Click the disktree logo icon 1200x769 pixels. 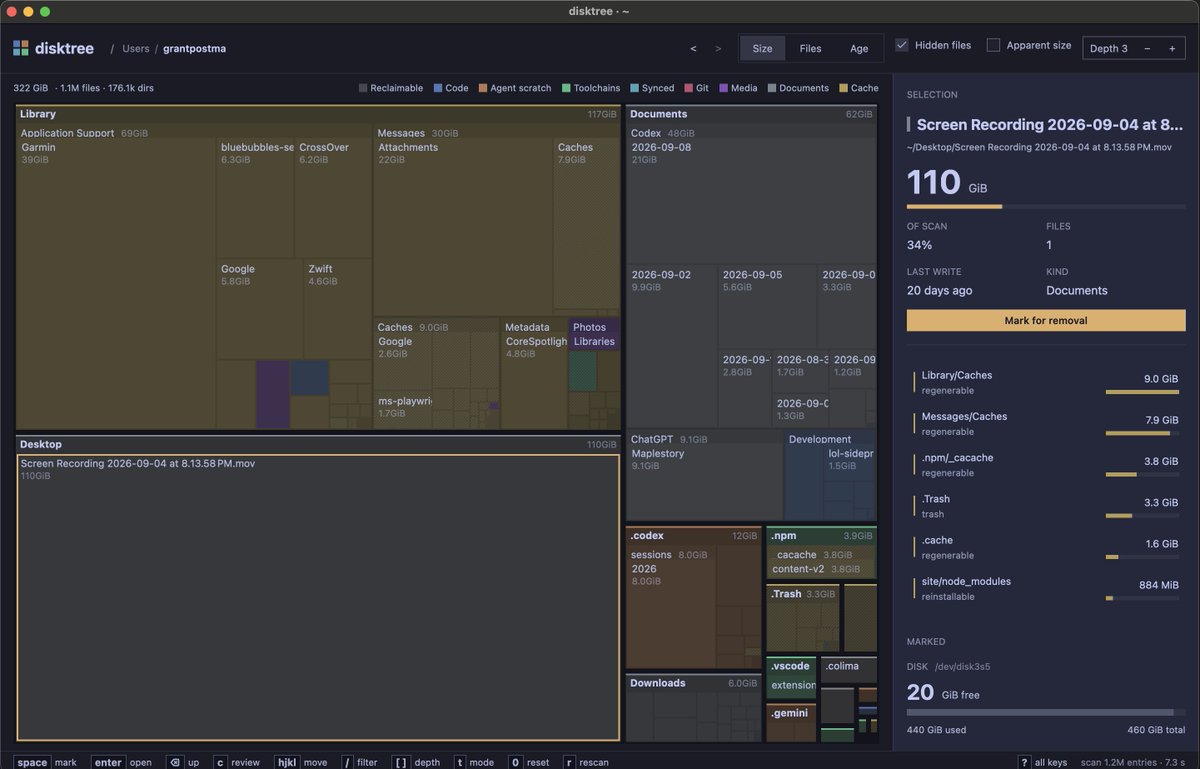21,48
